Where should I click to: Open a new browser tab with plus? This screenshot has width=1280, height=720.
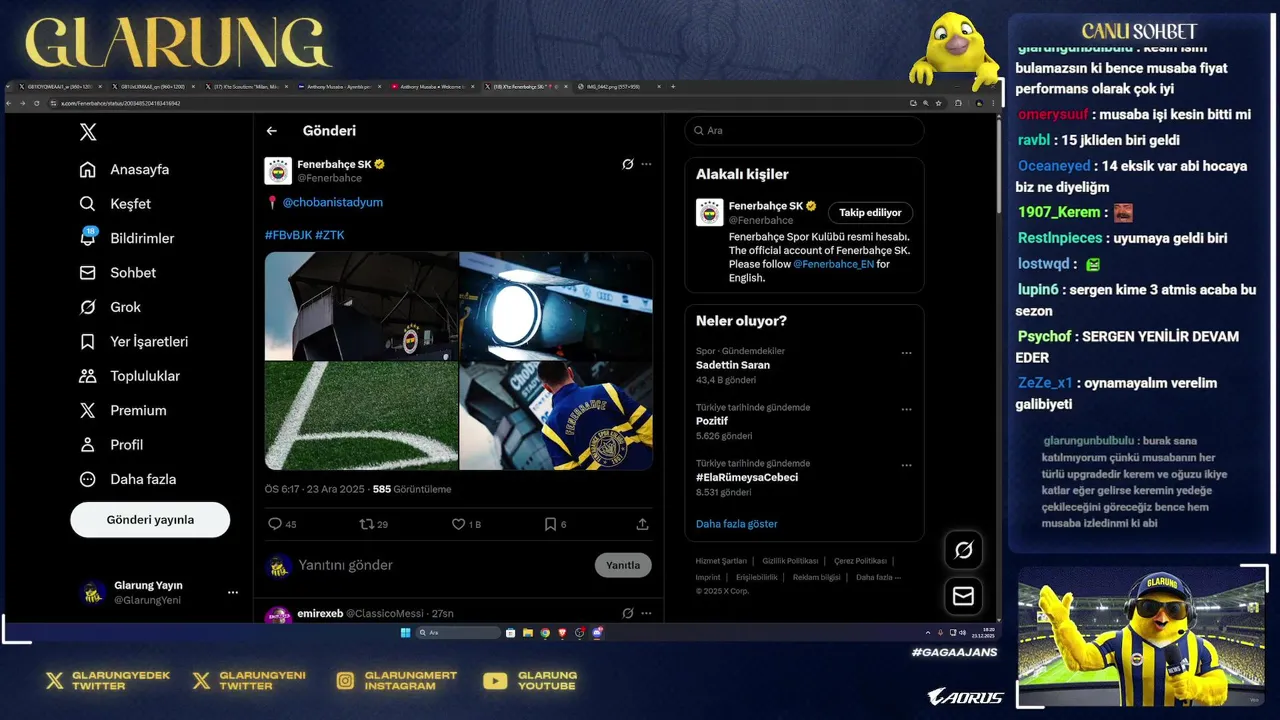coord(673,87)
